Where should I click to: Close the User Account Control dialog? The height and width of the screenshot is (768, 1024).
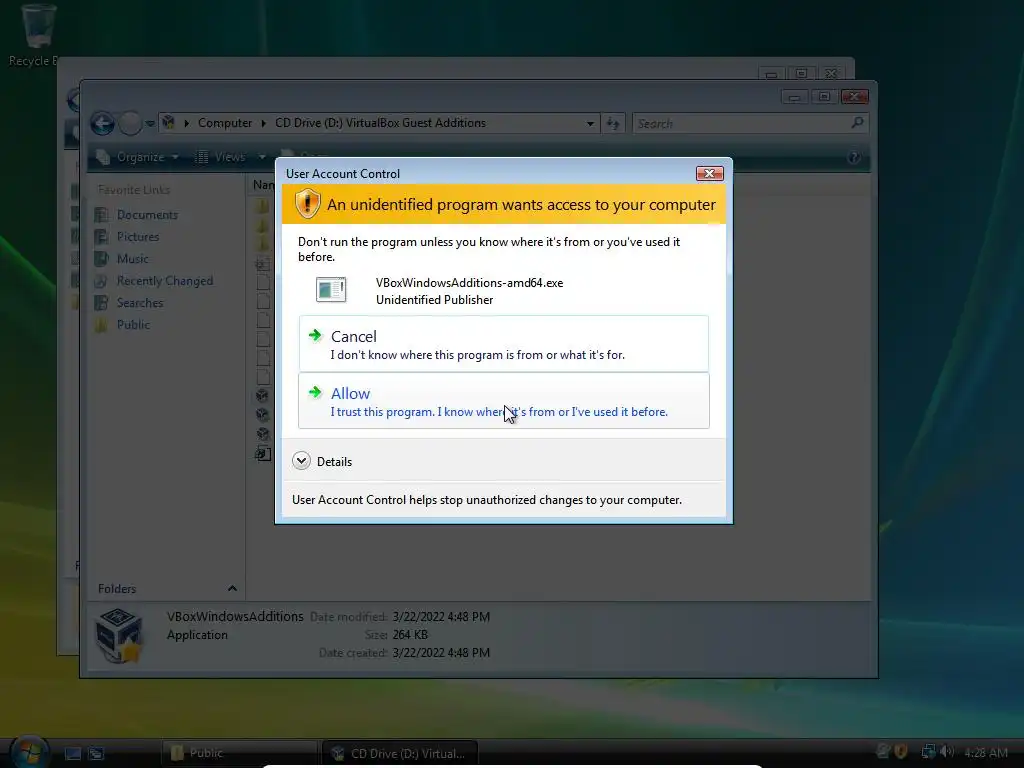(709, 173)
